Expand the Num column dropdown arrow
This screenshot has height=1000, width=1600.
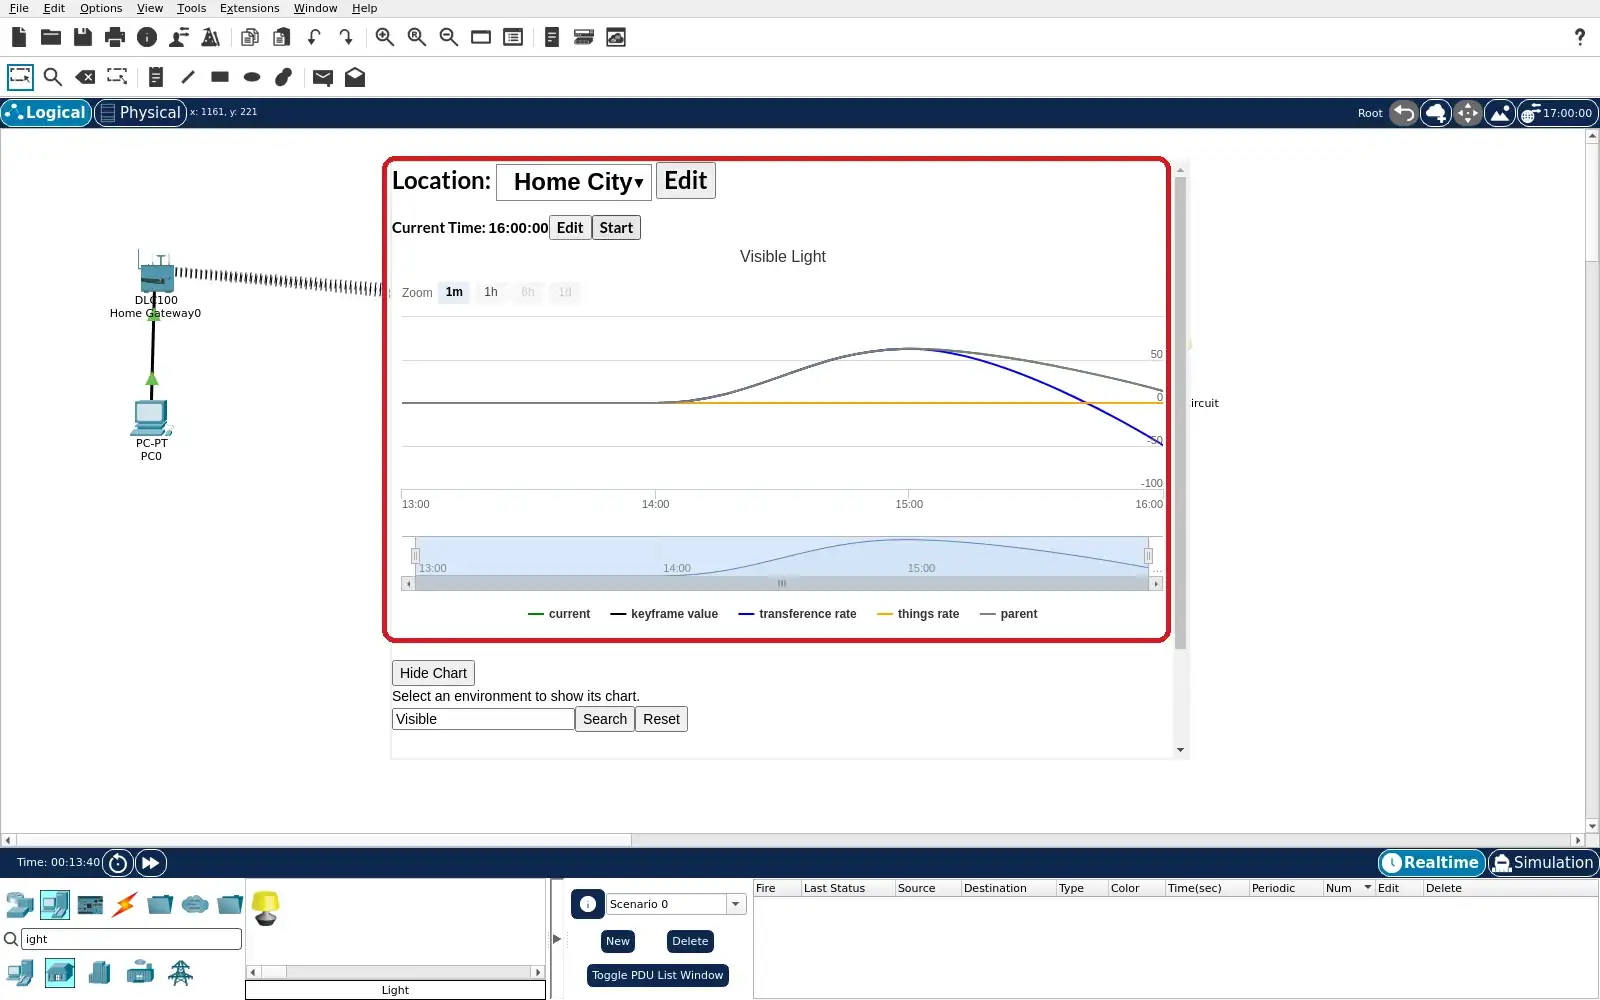coord(1367,888)
